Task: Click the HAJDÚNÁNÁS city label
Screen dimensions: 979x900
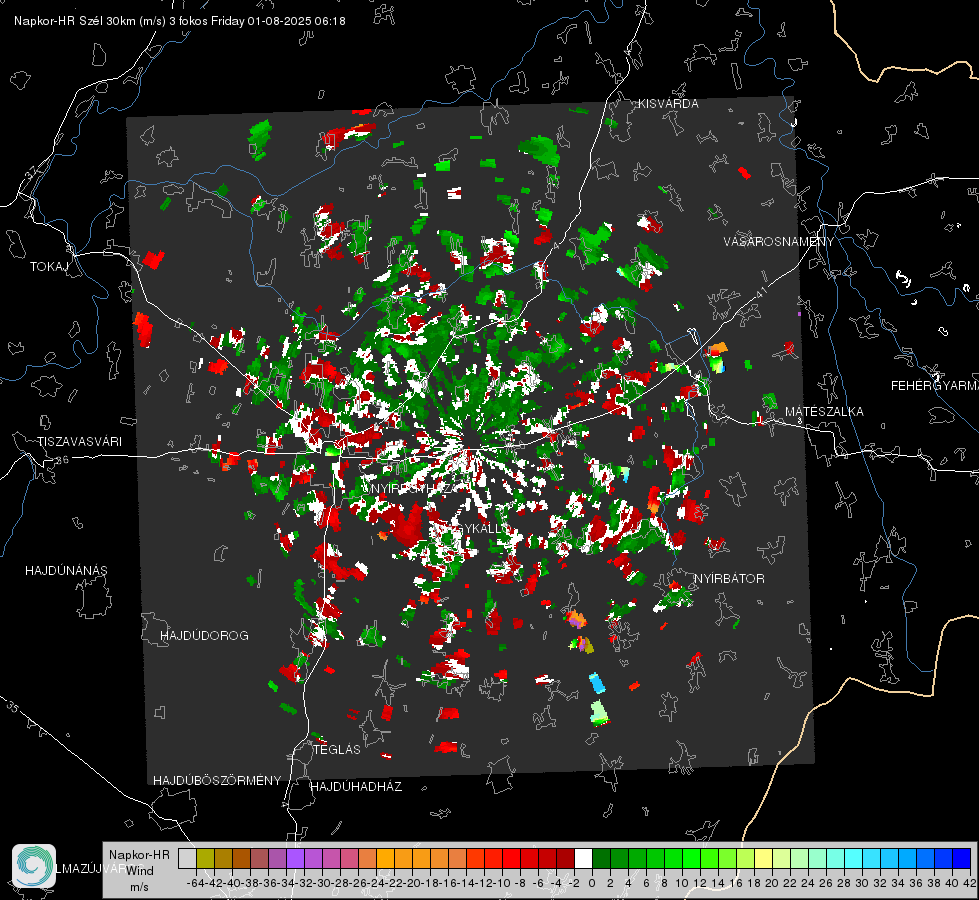Action: point(66,571)
